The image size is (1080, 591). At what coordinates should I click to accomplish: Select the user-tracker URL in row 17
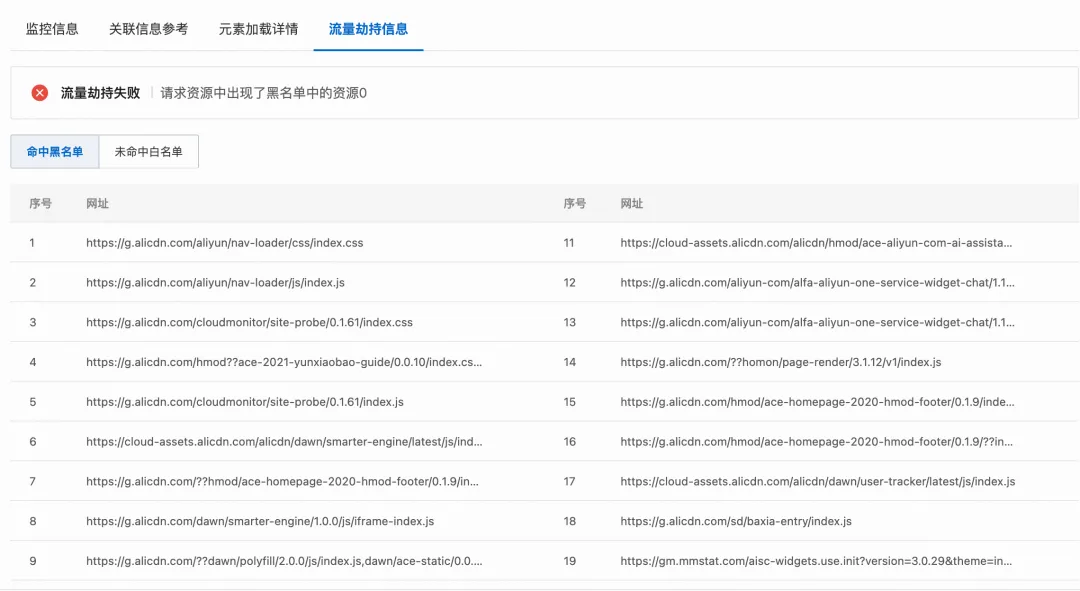click(818, 481)
